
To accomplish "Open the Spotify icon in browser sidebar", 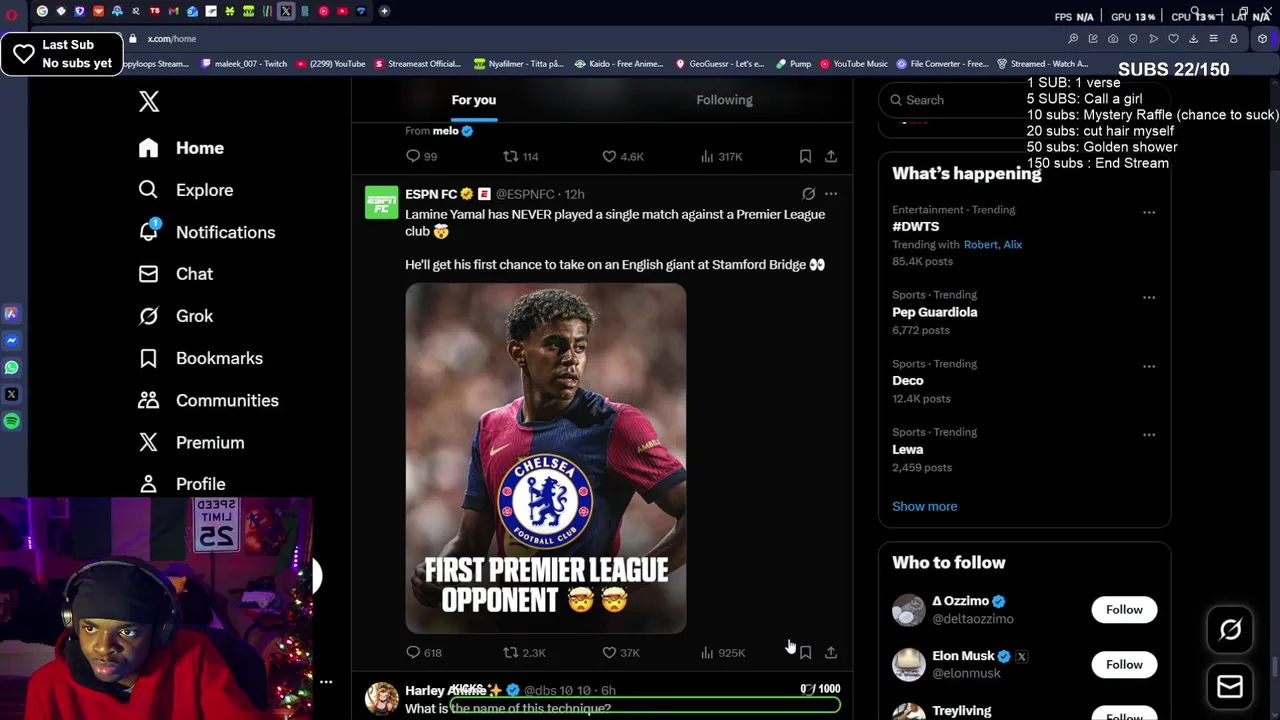I will pyautogui.click(x=11, y=421).
